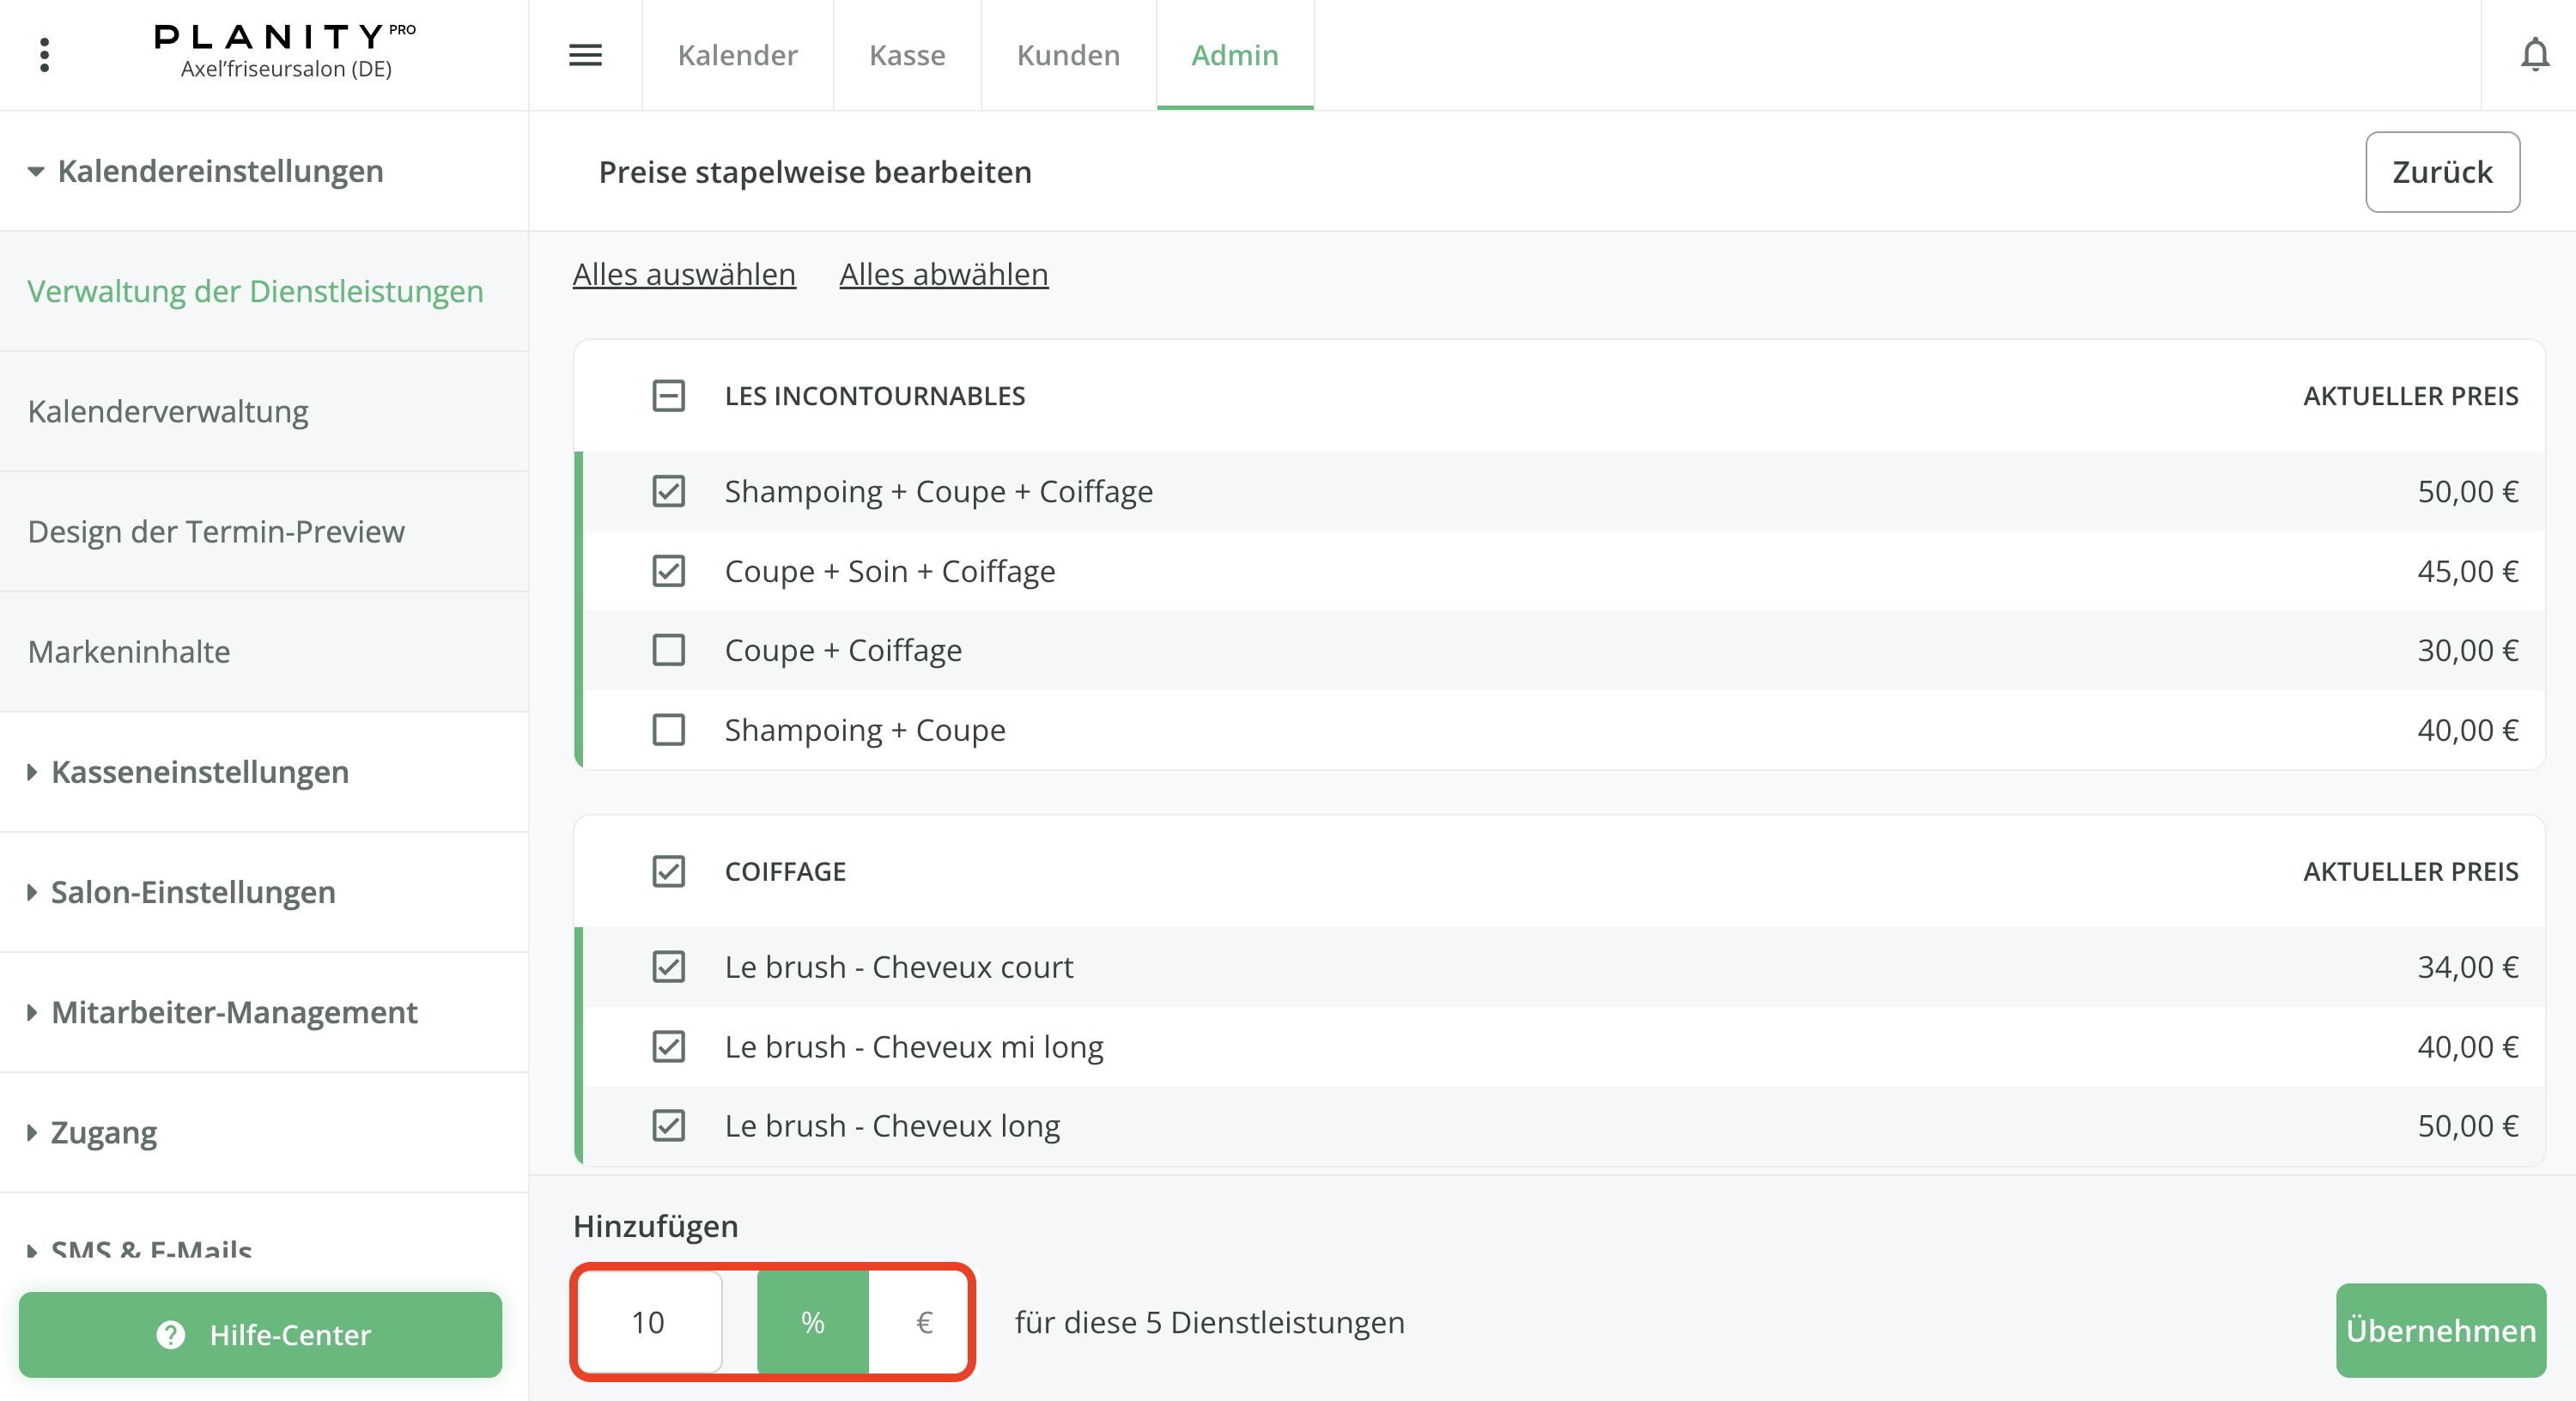Screen dimensions: 2576x1401
Task: Click the Übernehmen button
Action: (2440, 1330)
